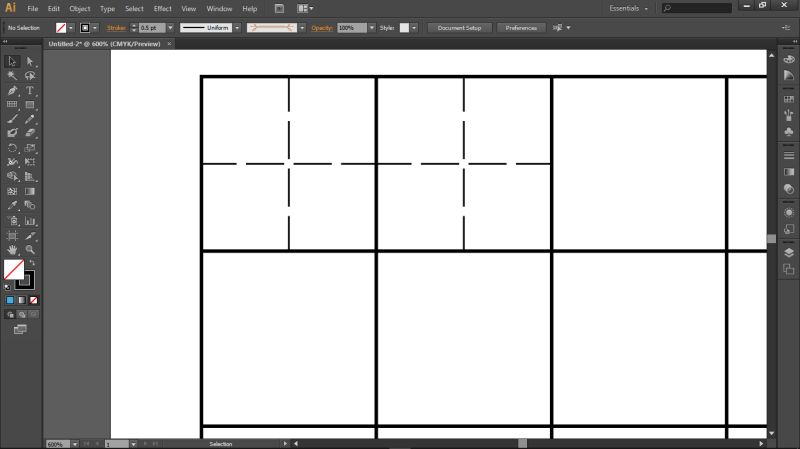The height and width of the screenshot is (449, 800).
Task: Select the Eraser tool
Action: click(x=30, y=133)
